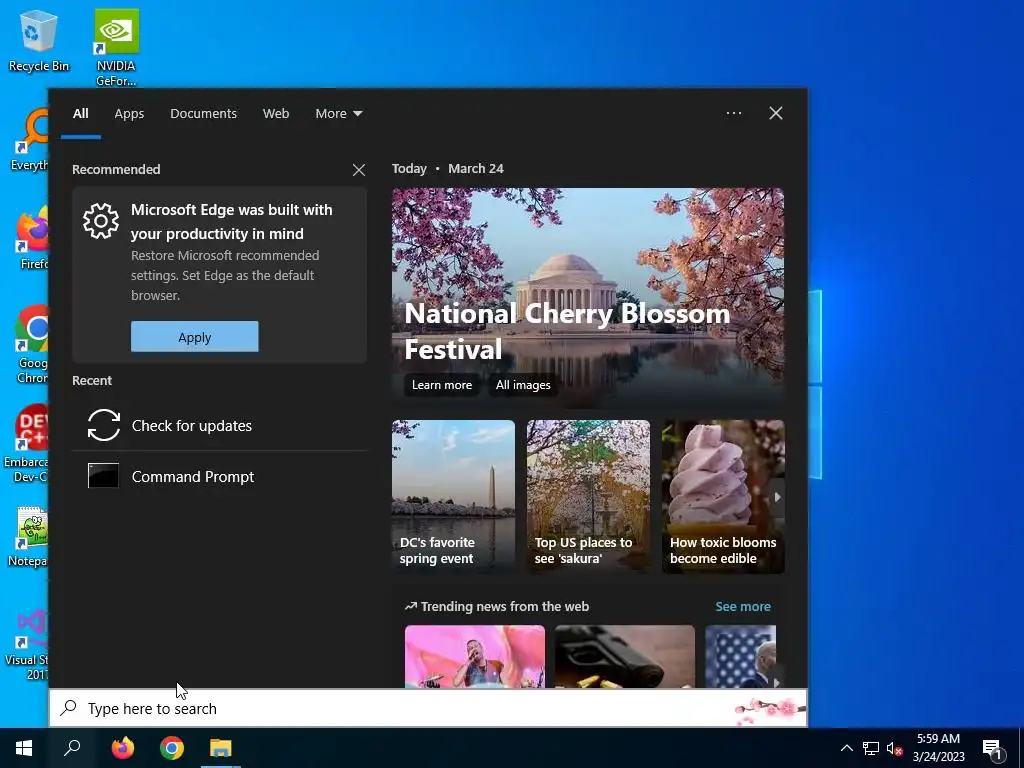Show hidden system tray icons
1024x768 pixels.
click(846, 748)
